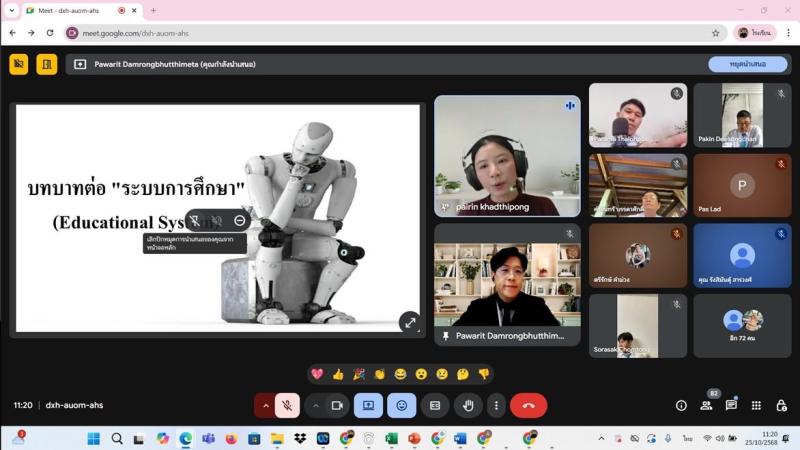
Task: Click the raise hand icon
Action: (x=467, y=405)
